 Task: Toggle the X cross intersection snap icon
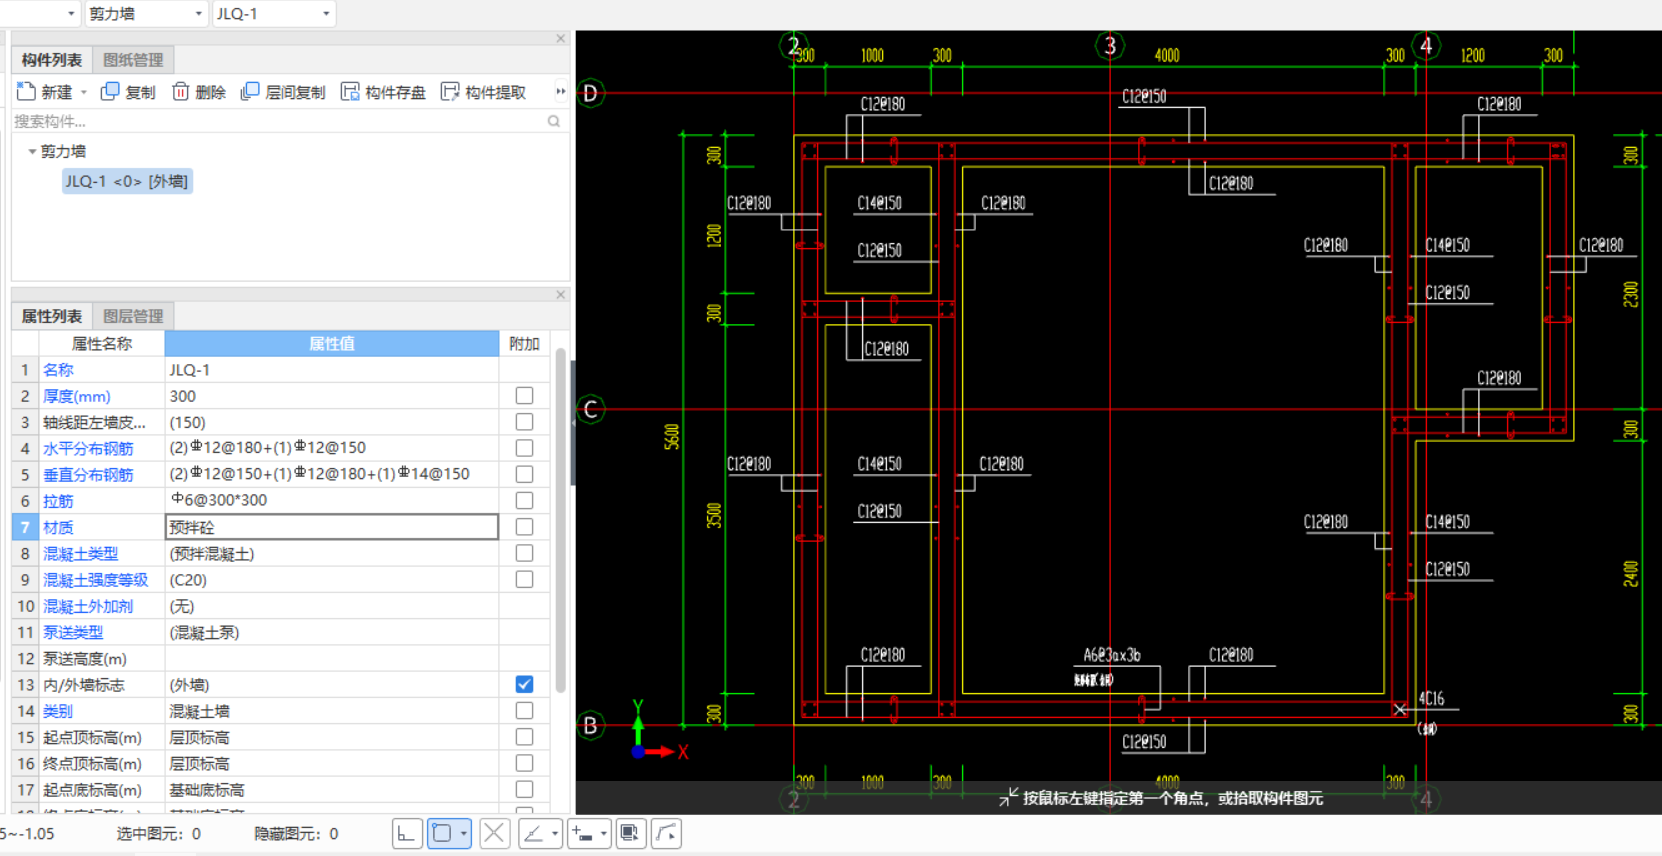pos(494,833)
